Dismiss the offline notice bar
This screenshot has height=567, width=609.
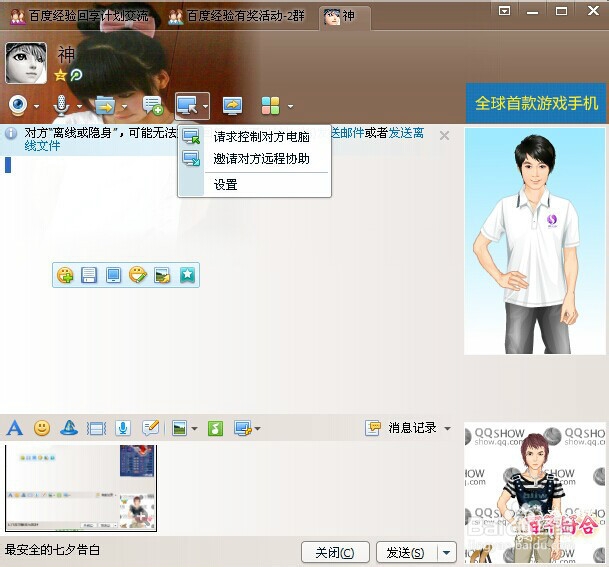tap(444, 136)
